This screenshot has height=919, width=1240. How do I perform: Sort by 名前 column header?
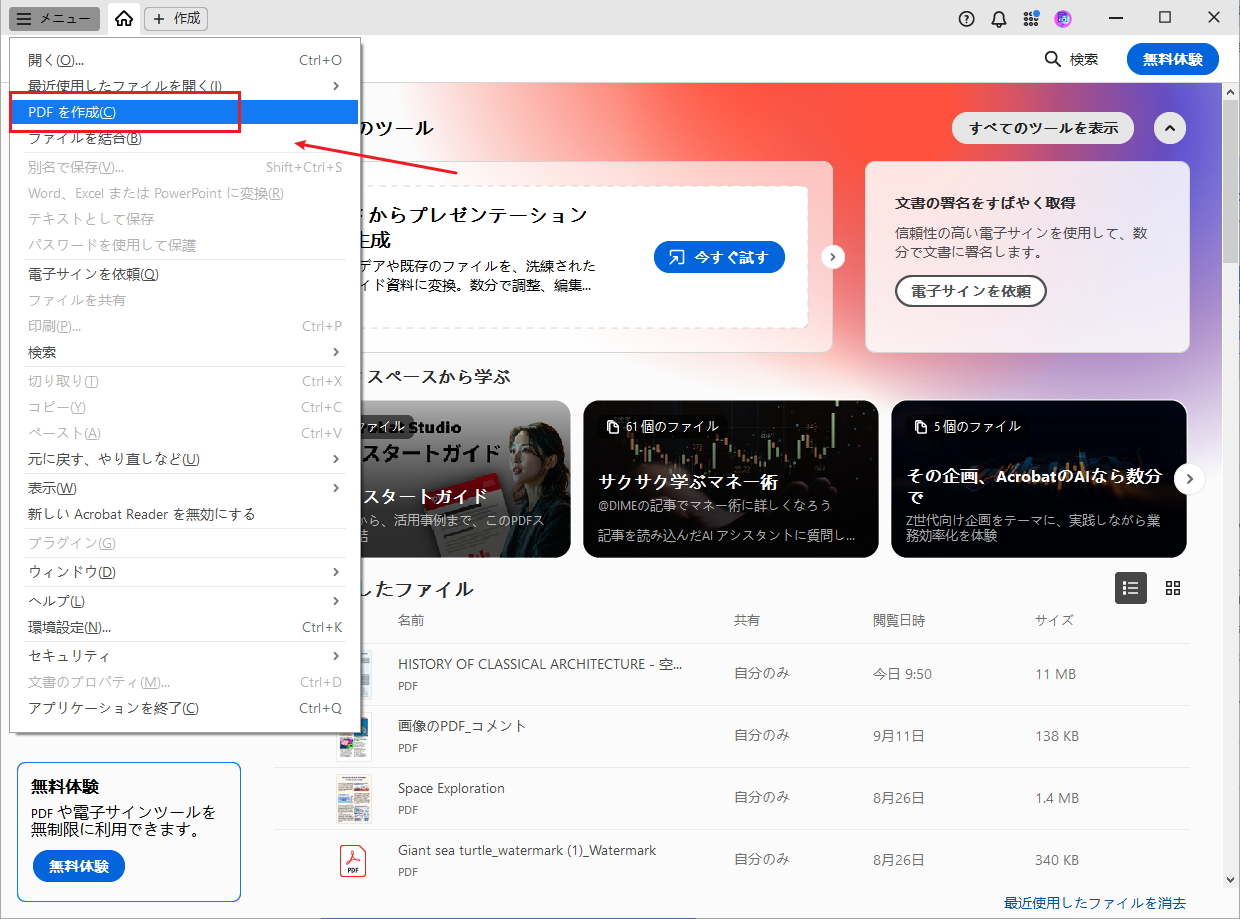411,620
